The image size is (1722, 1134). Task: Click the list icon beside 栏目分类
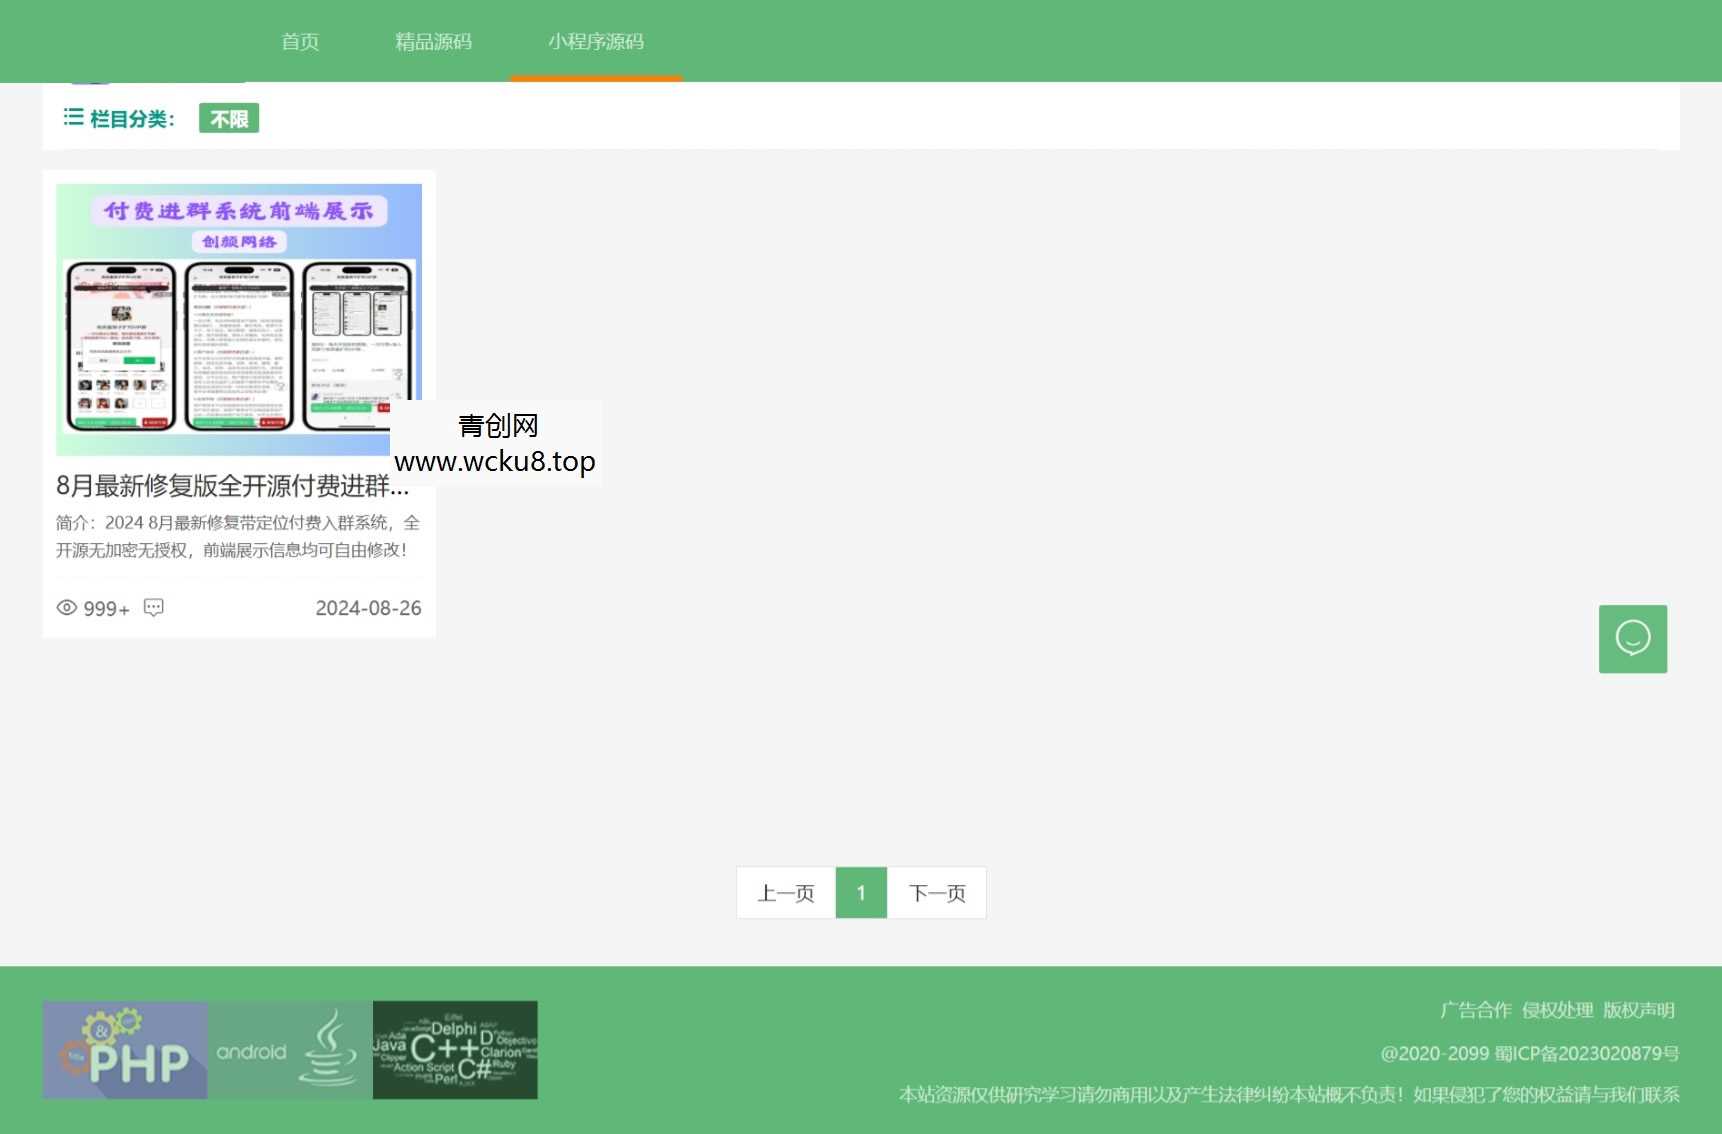(x=72, y=117)
